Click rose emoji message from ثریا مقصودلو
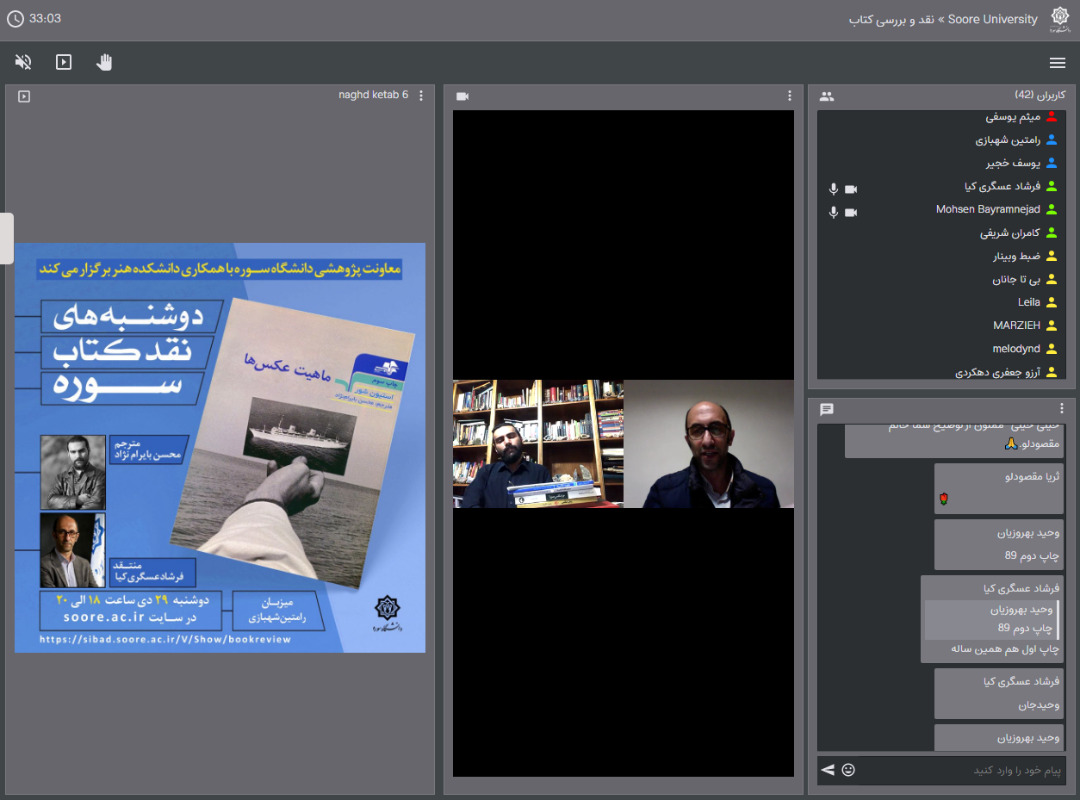Viewport: 1080px width, 800px height. pos(999,489)
